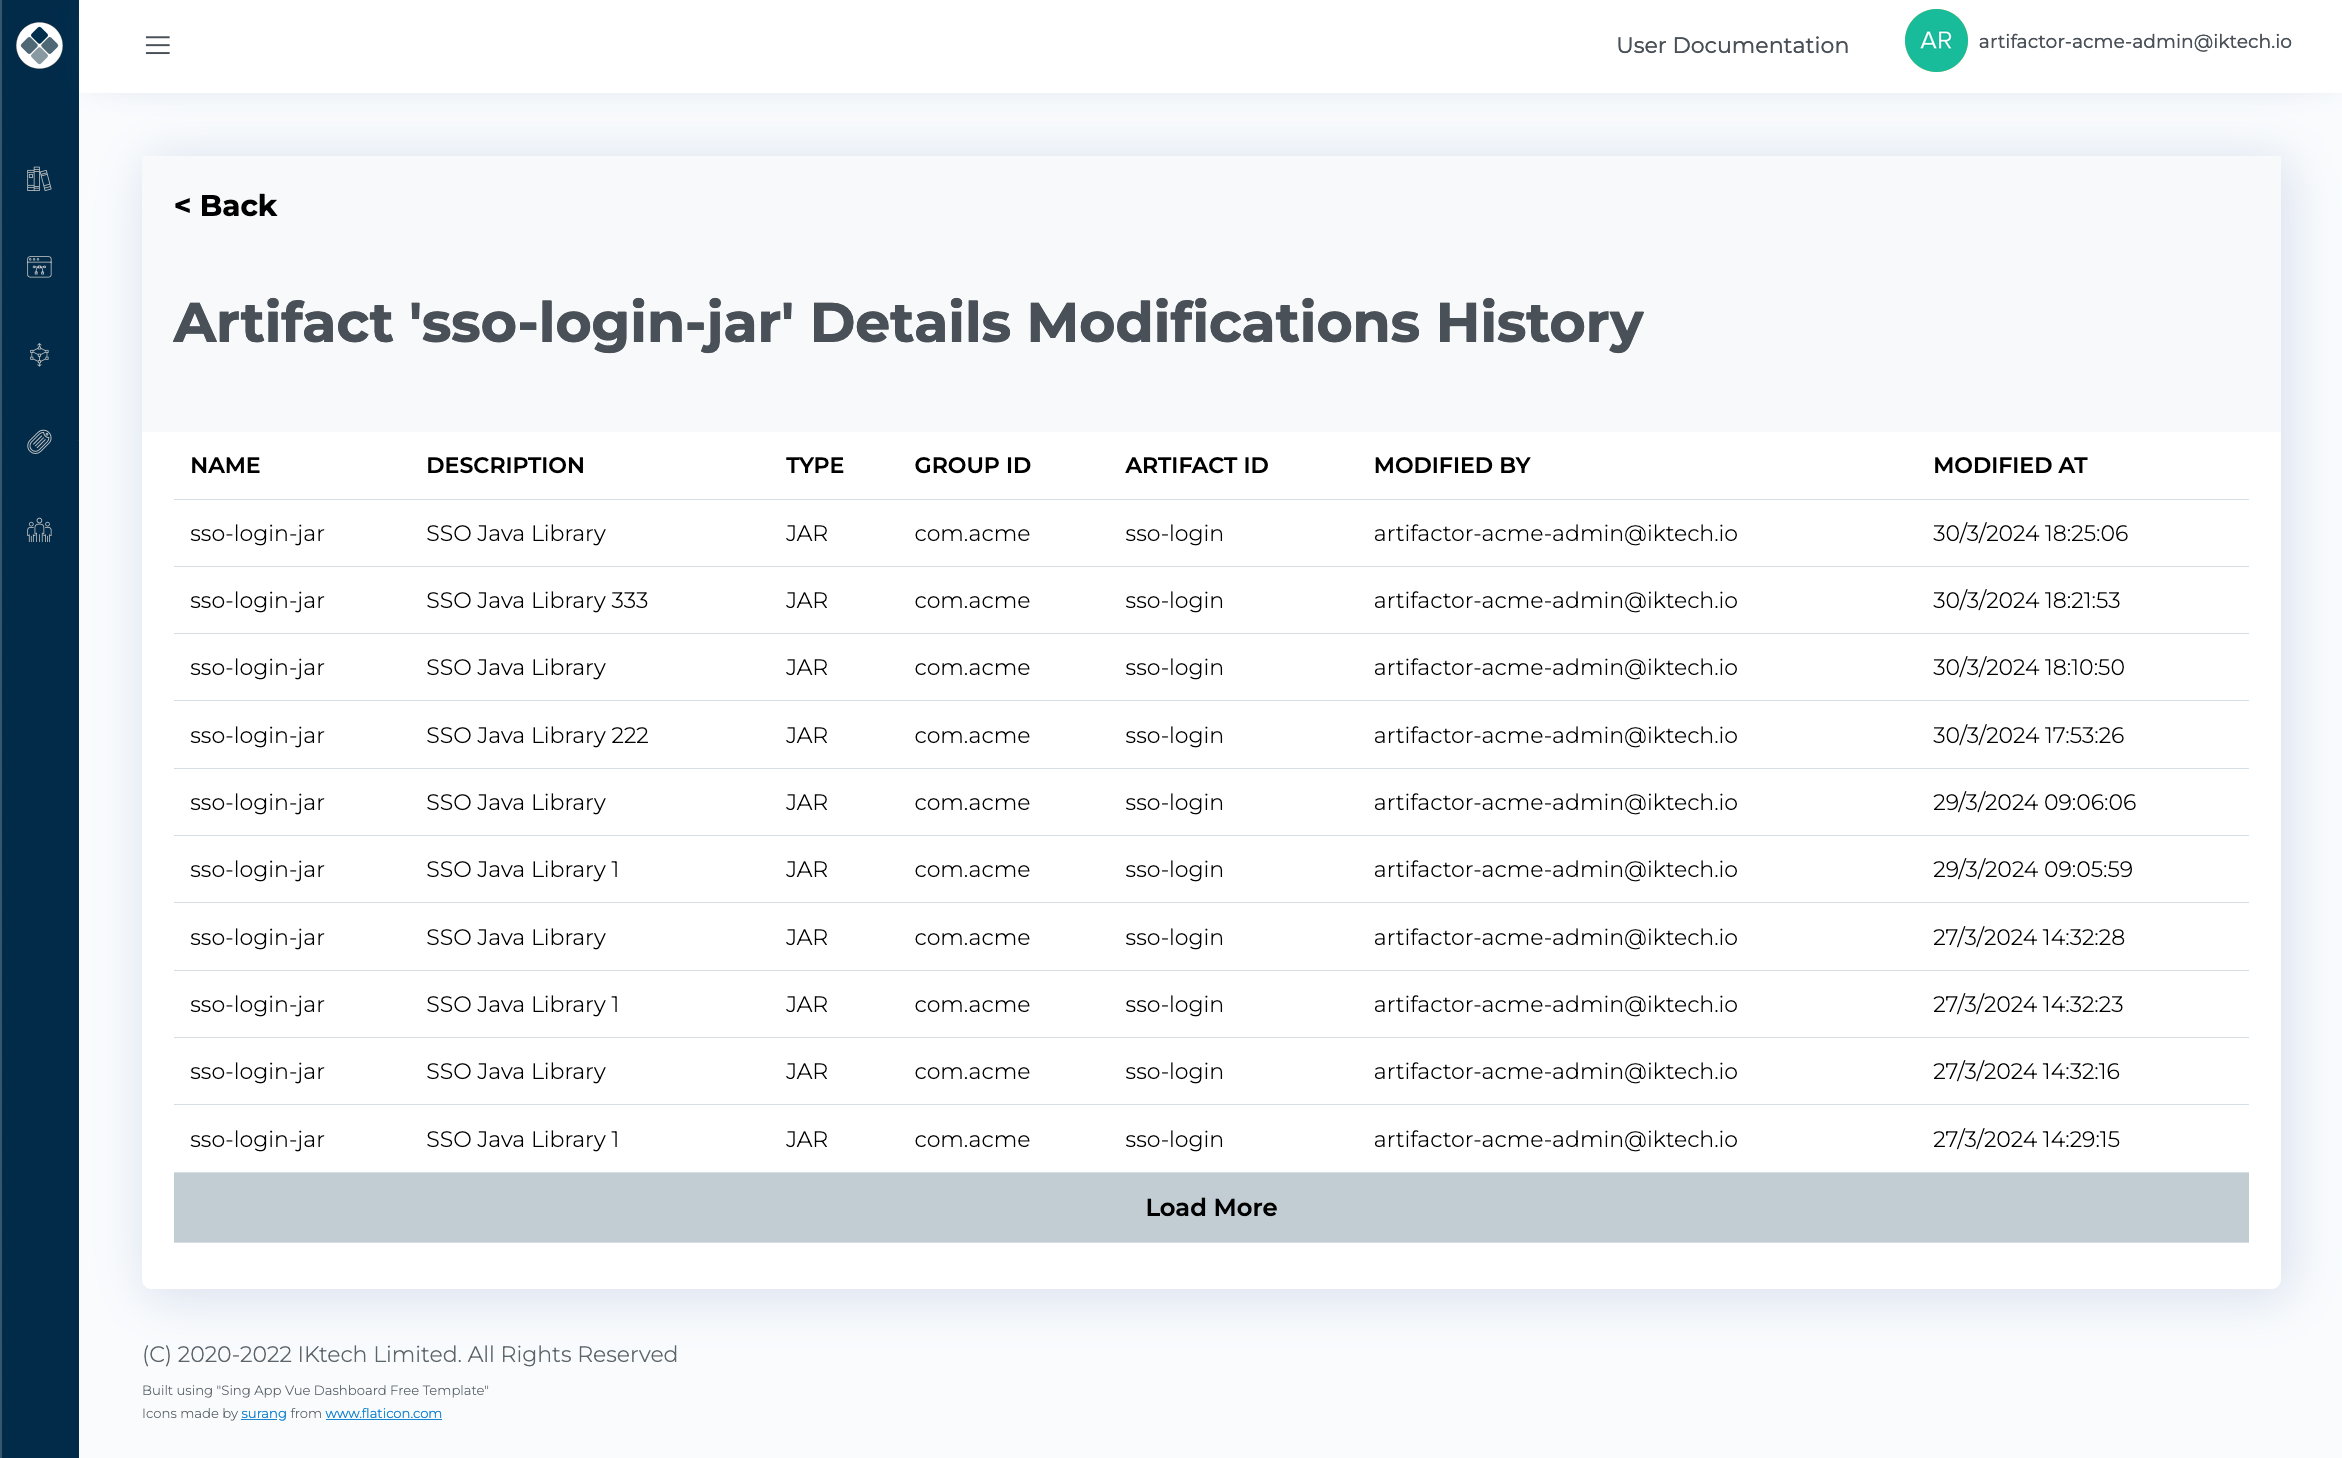This screenshot has width=2342, height=1458.
Task: Navigate back using the Back link
Action: [225, 206]
